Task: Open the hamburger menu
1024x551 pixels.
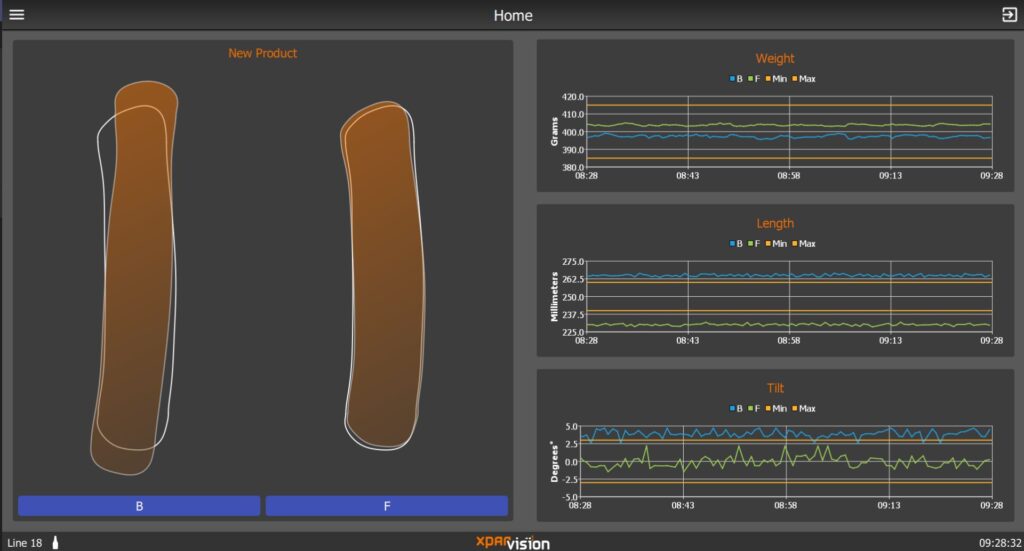Action: pos(17,15)
